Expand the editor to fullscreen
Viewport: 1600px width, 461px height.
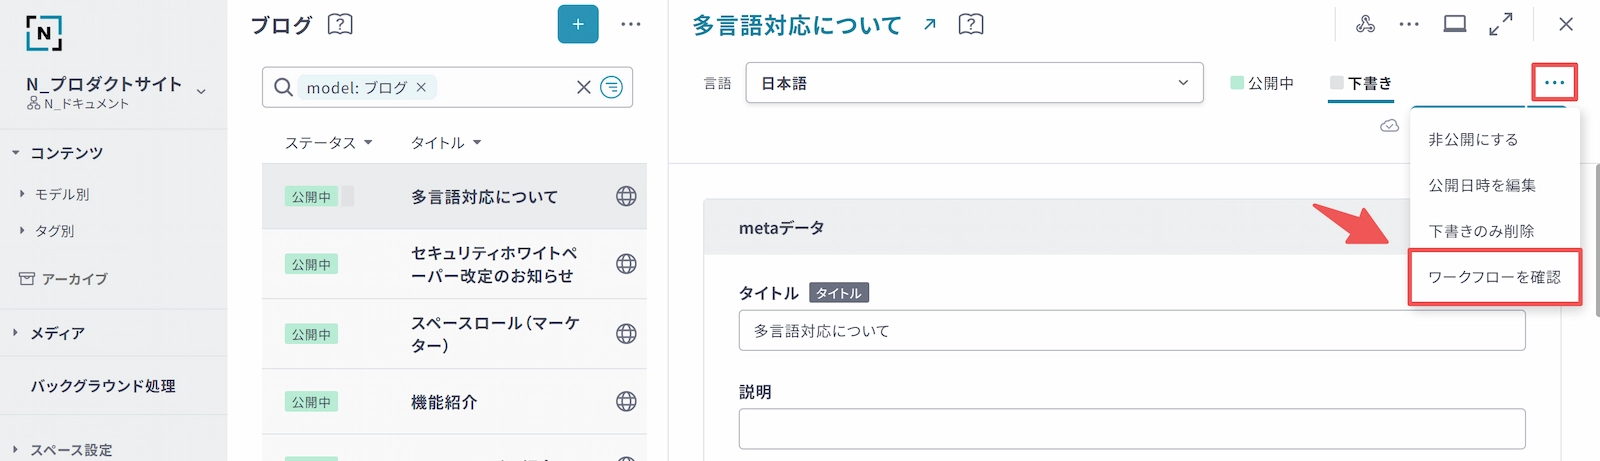pos(1500,24)
